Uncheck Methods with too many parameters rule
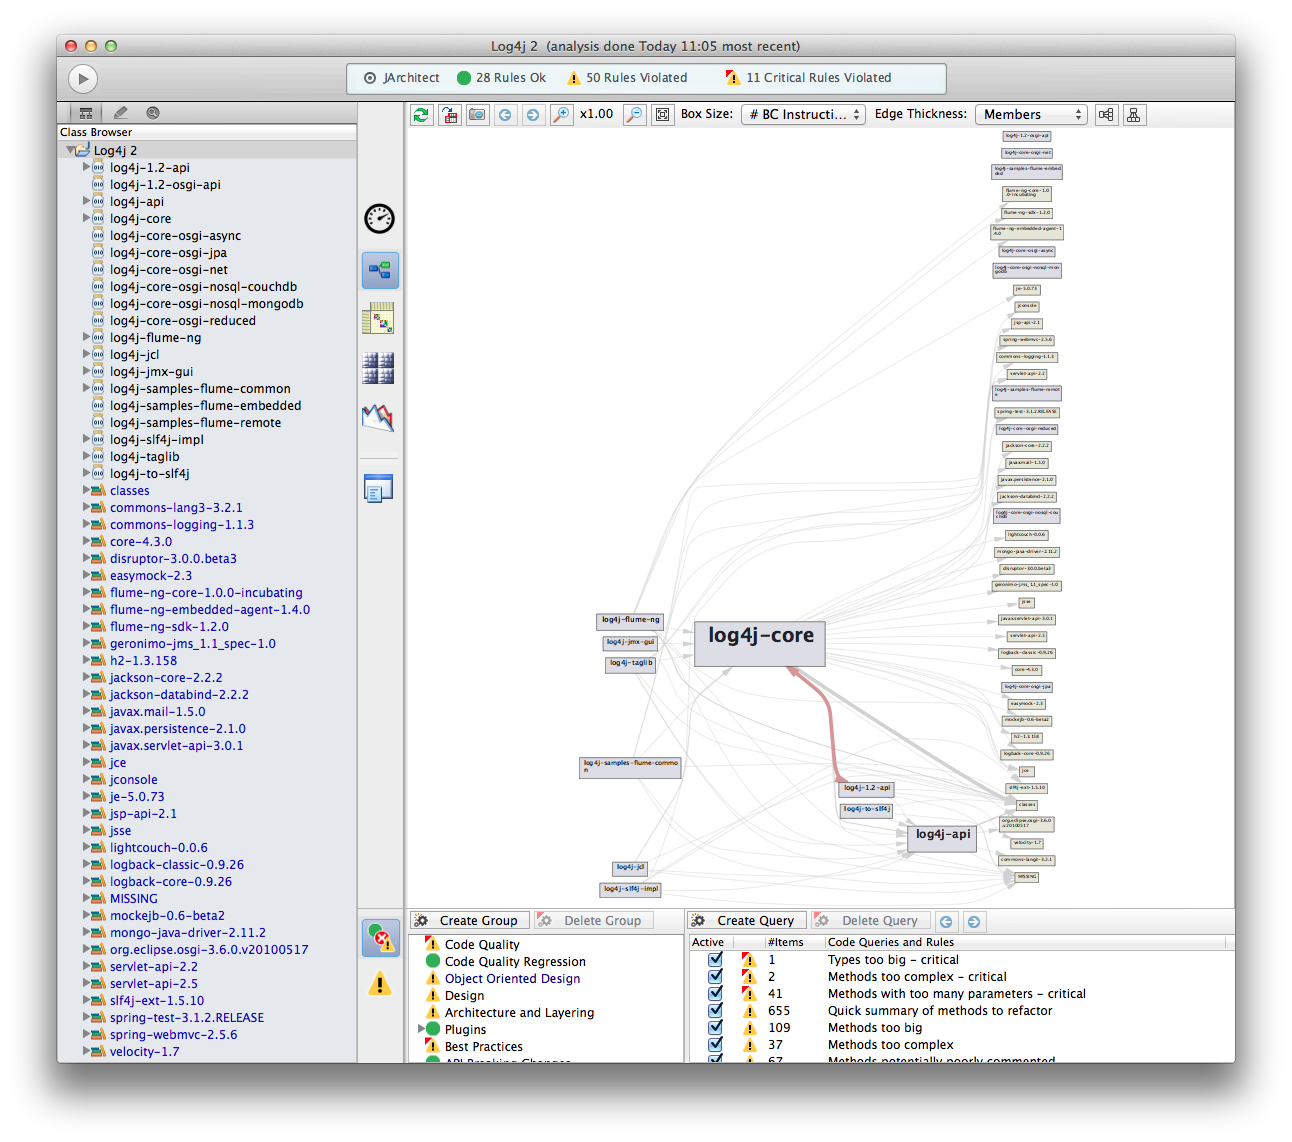This screenshot has height=1142, width=1292. (x=715, y=994)
